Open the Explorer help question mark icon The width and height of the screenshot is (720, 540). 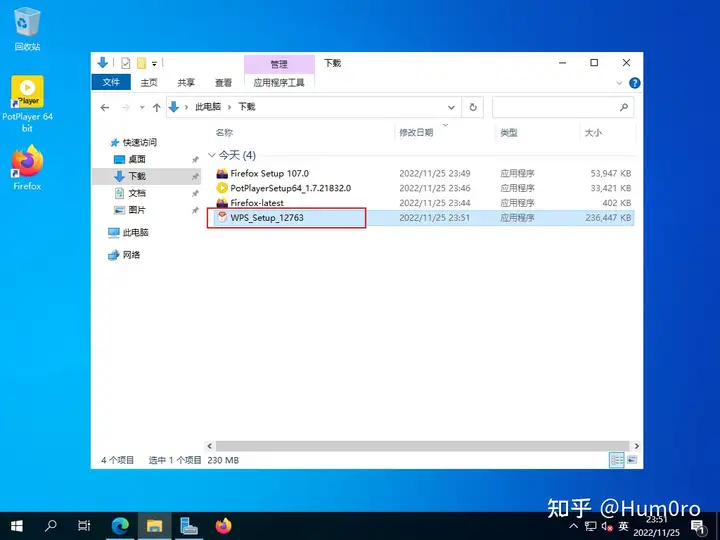pyautogui.click(x=635, y=83)
